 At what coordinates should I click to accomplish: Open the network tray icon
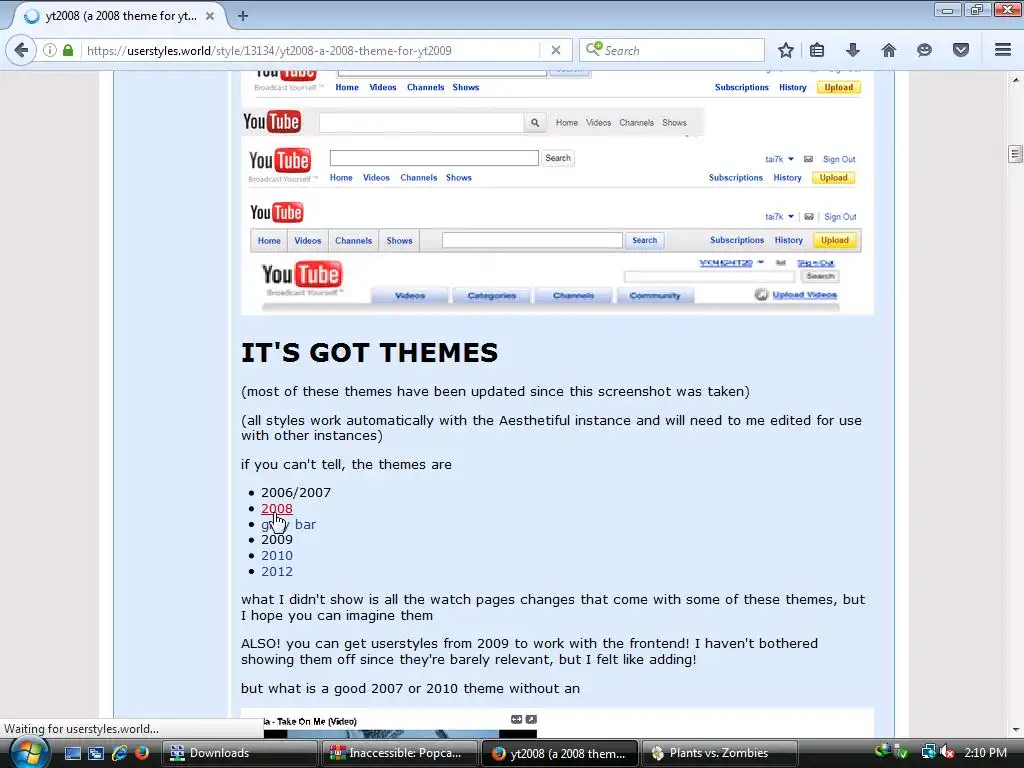point(927,753)
